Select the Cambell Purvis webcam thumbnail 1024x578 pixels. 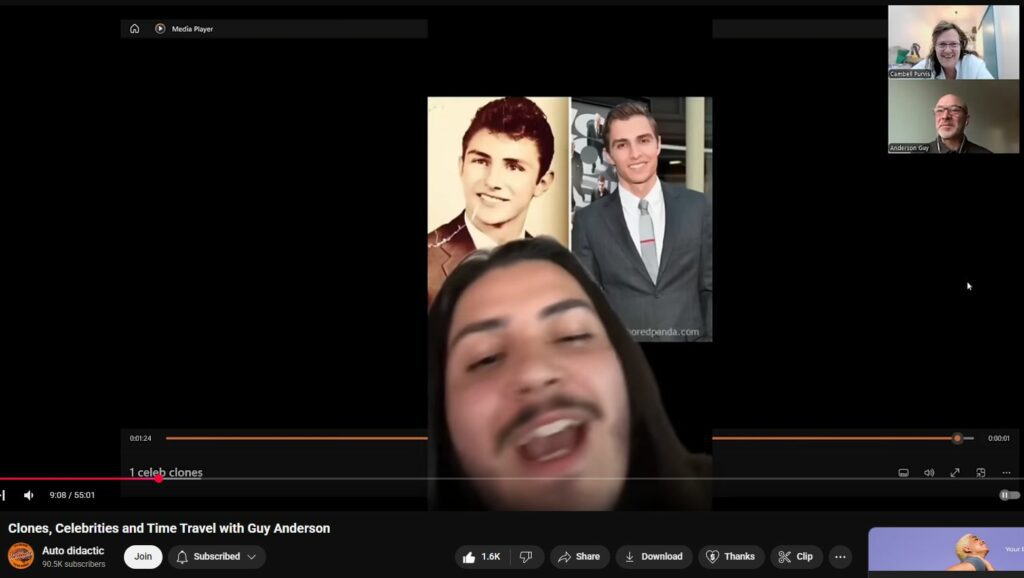click(953, 42)
